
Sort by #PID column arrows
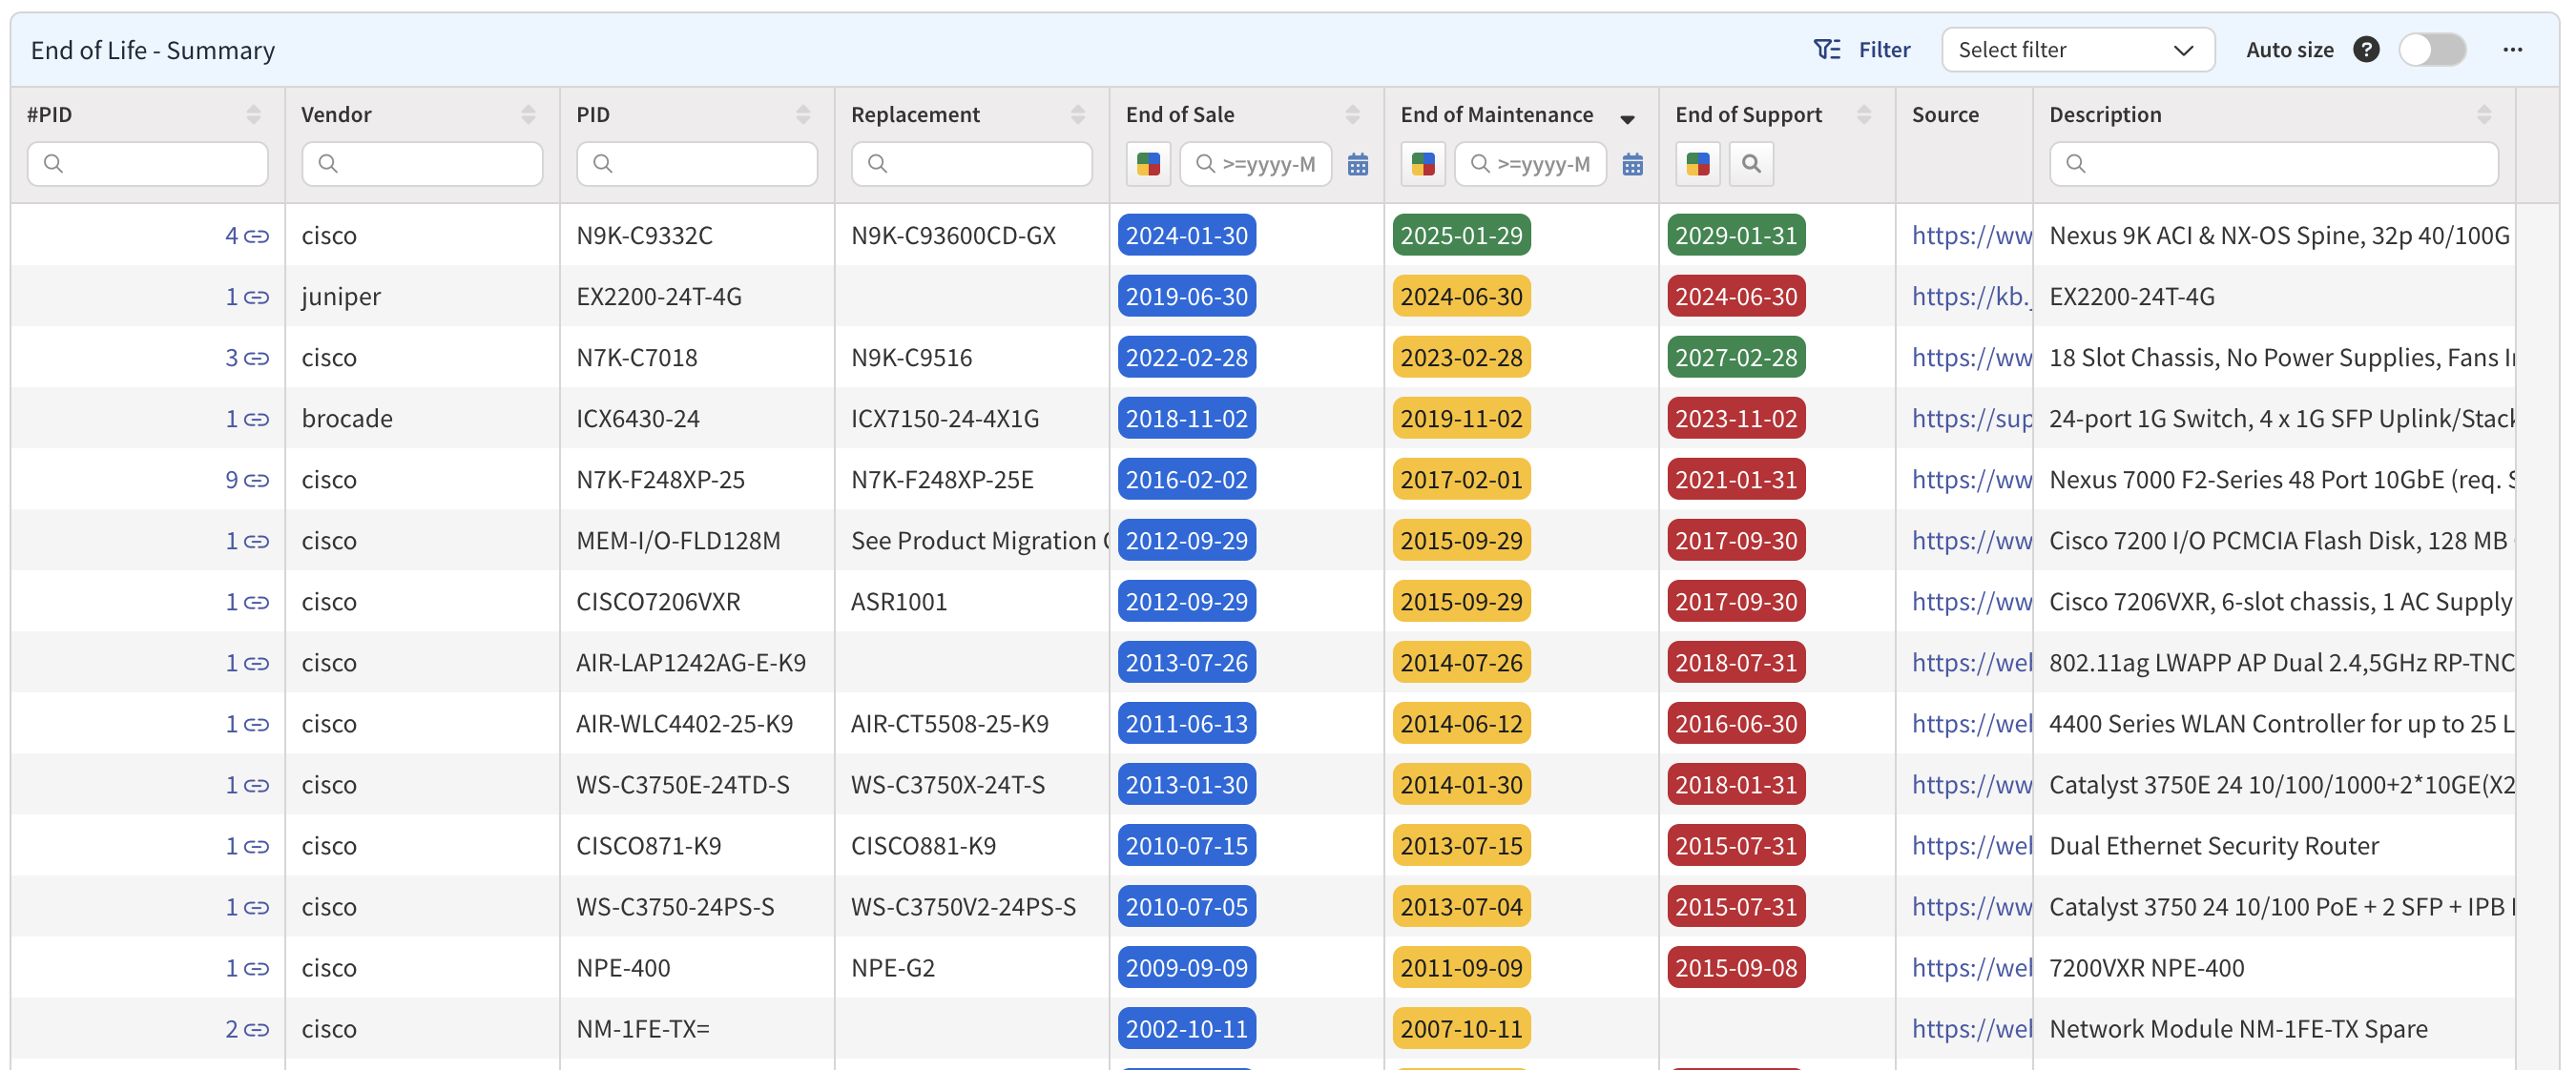coord(254,114)
